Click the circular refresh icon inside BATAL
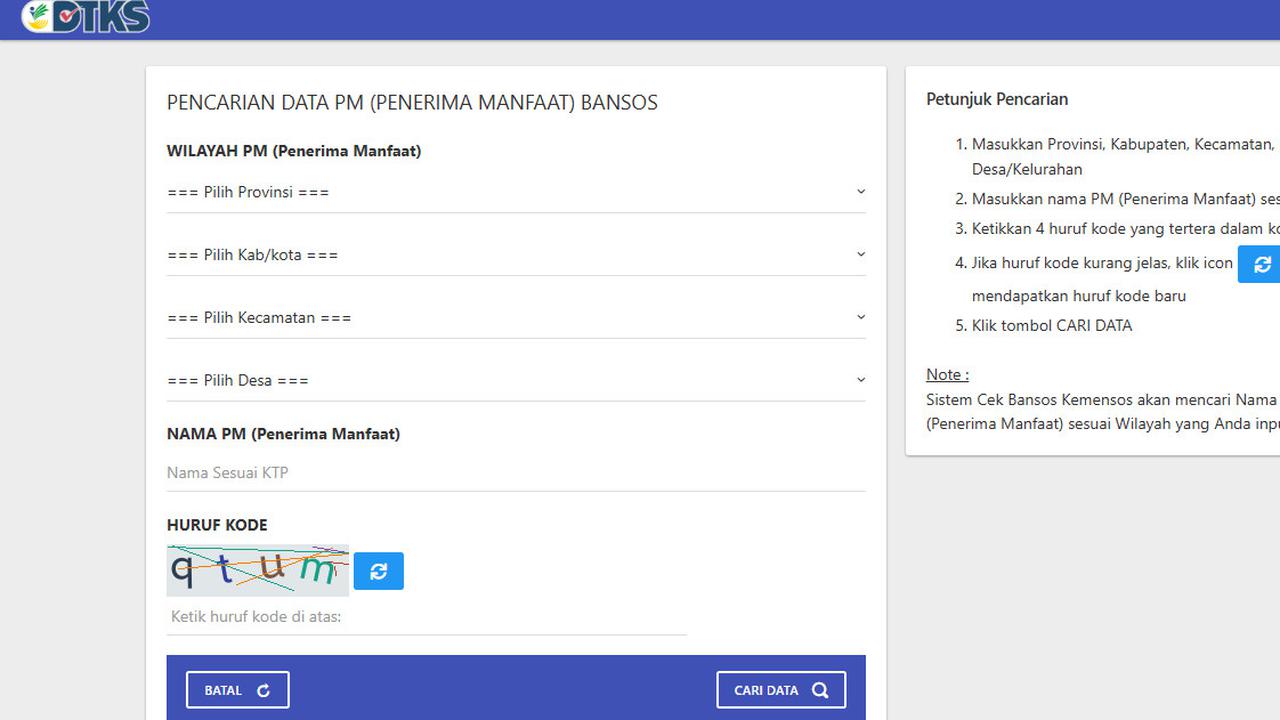Screen dimensions: 1280x720 pos(263,689)
